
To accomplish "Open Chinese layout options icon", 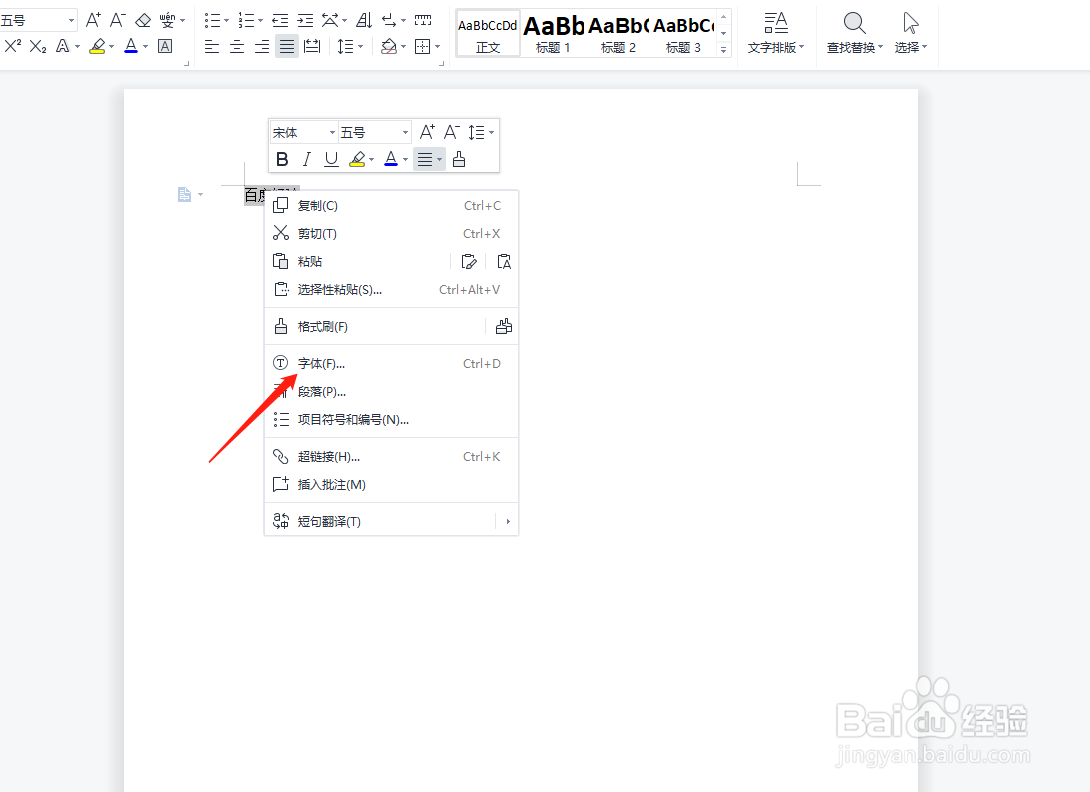I will [330, 20].
